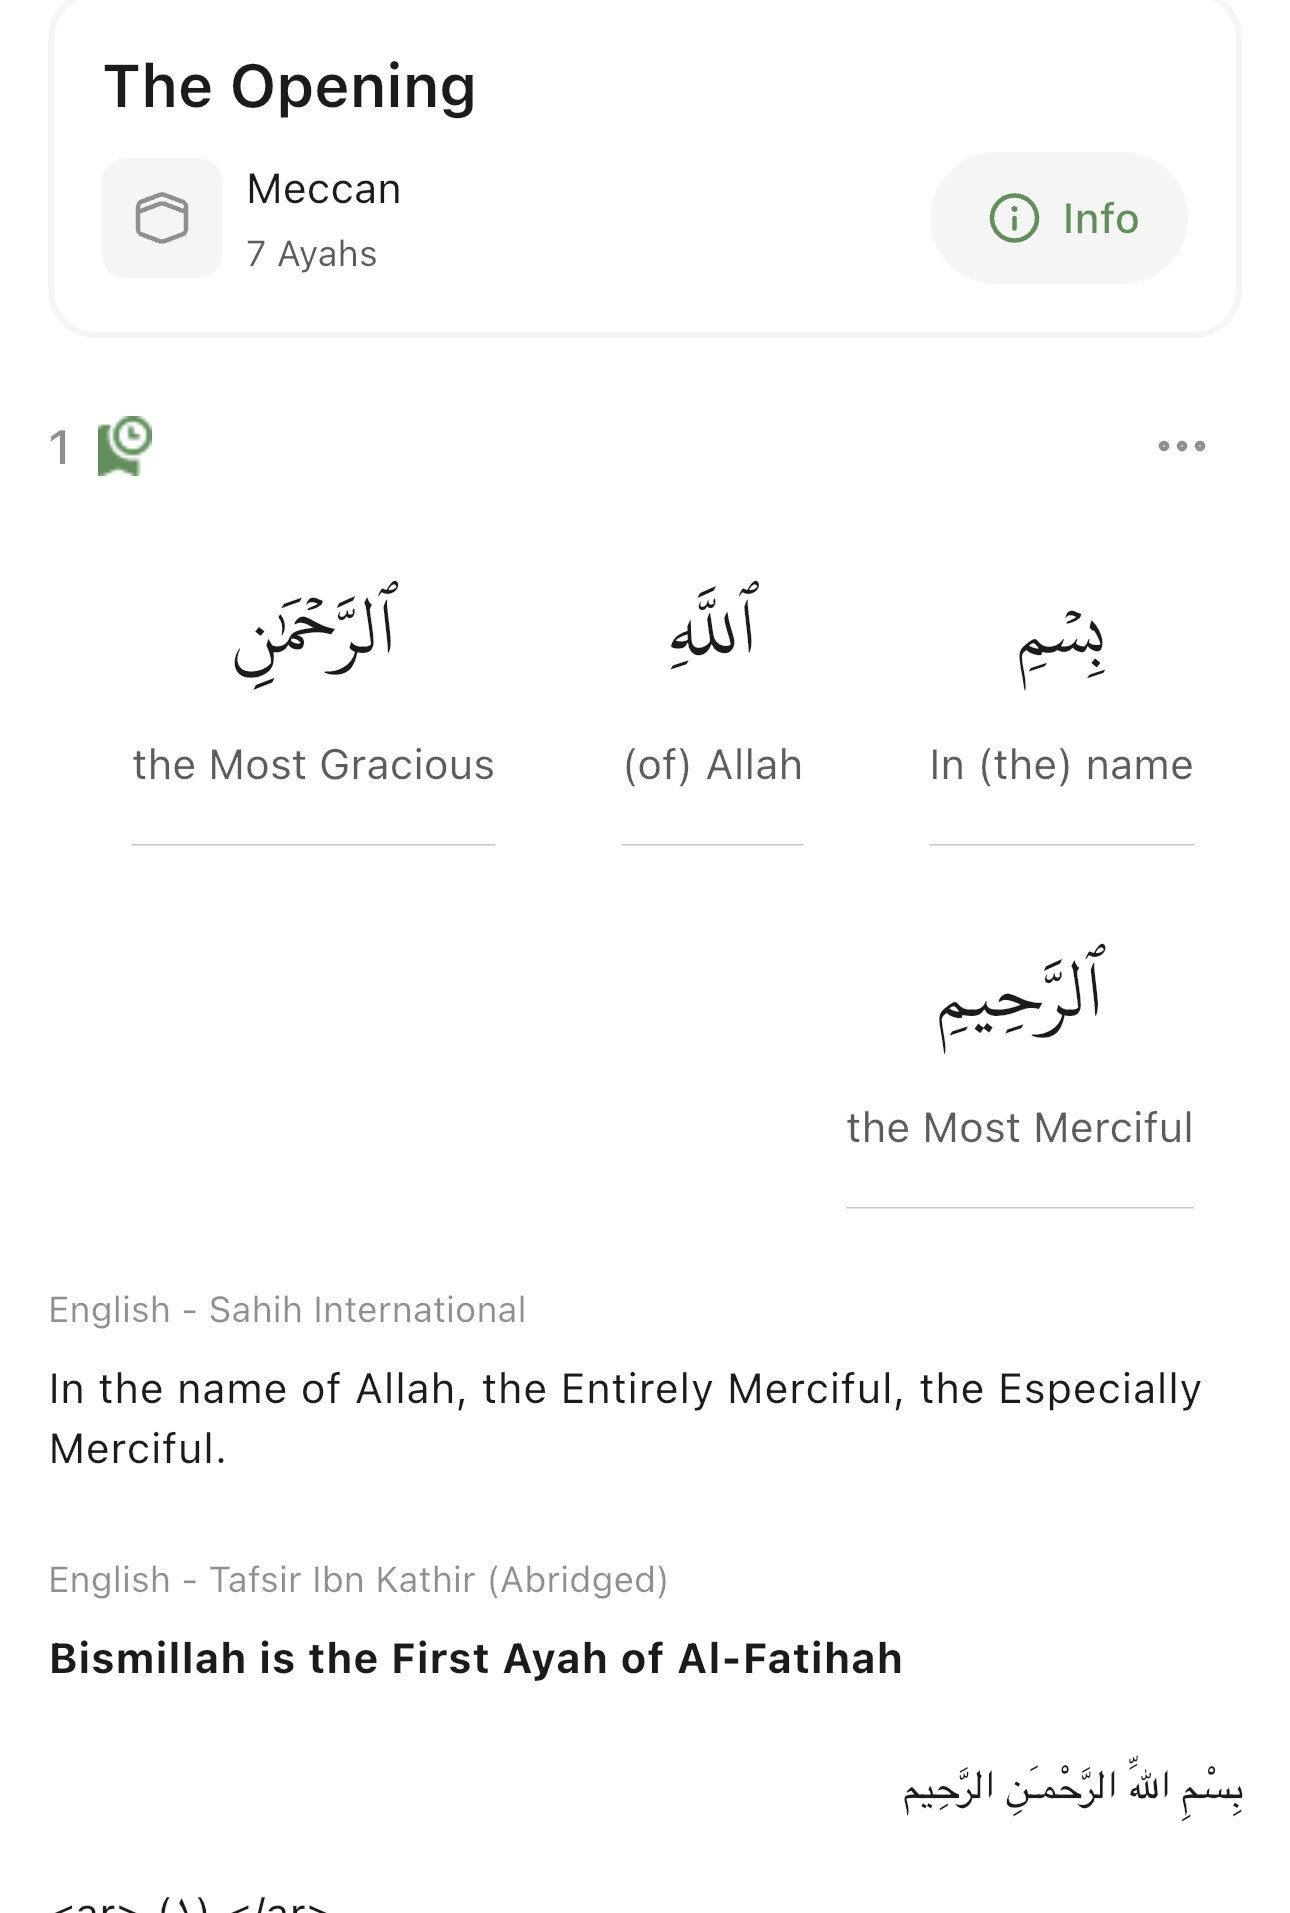Tap the Kaaba icon beside Meccan

point(162,218)
